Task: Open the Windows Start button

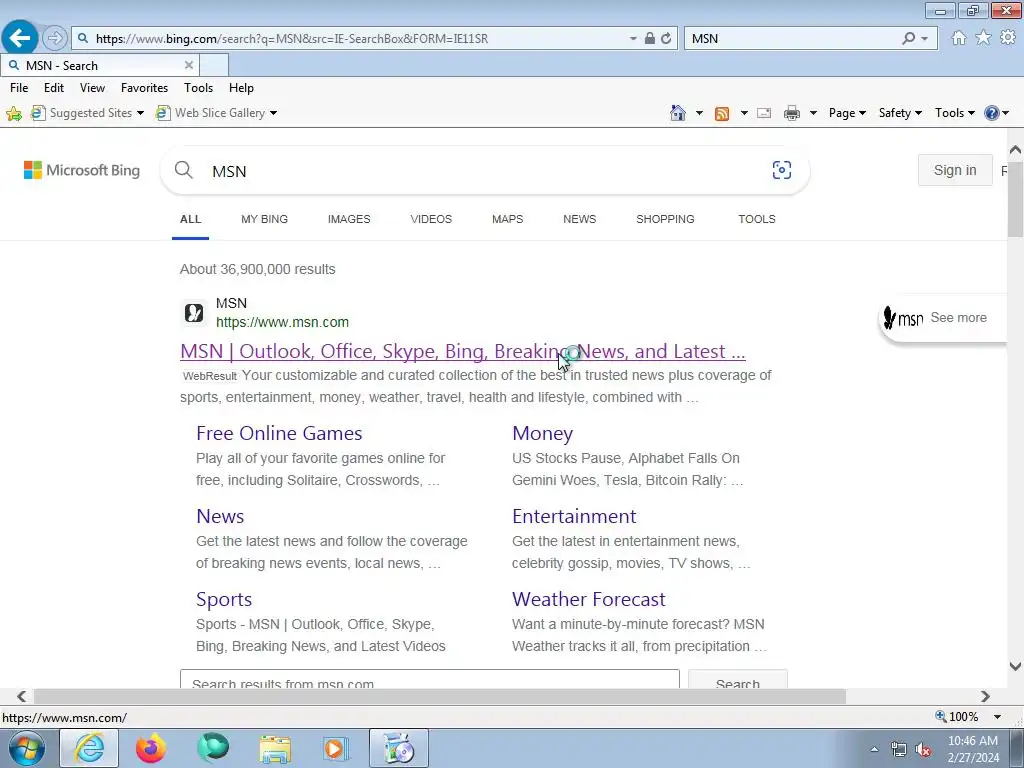Action: [27, 748]
